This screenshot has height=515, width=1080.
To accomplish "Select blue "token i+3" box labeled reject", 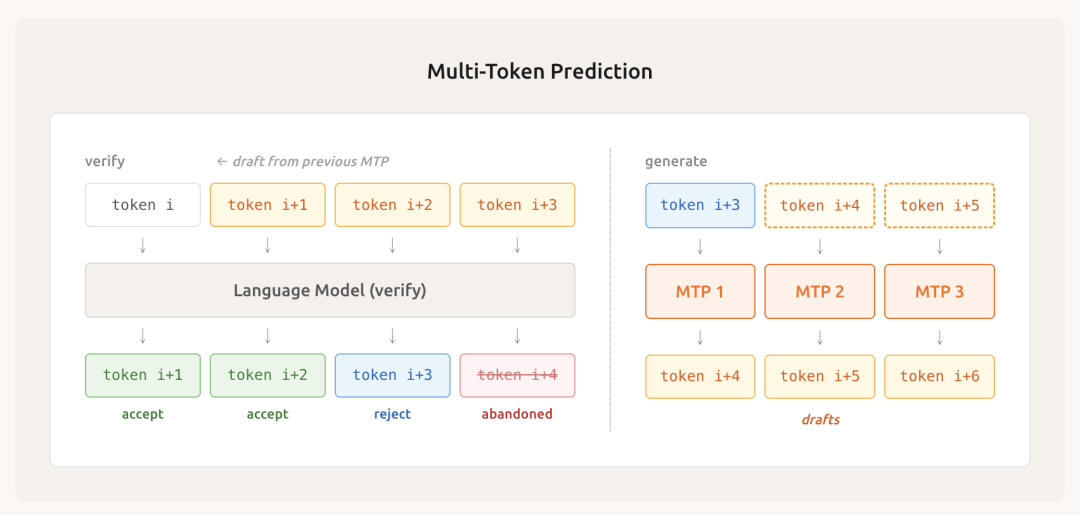I will pos(392,375).
